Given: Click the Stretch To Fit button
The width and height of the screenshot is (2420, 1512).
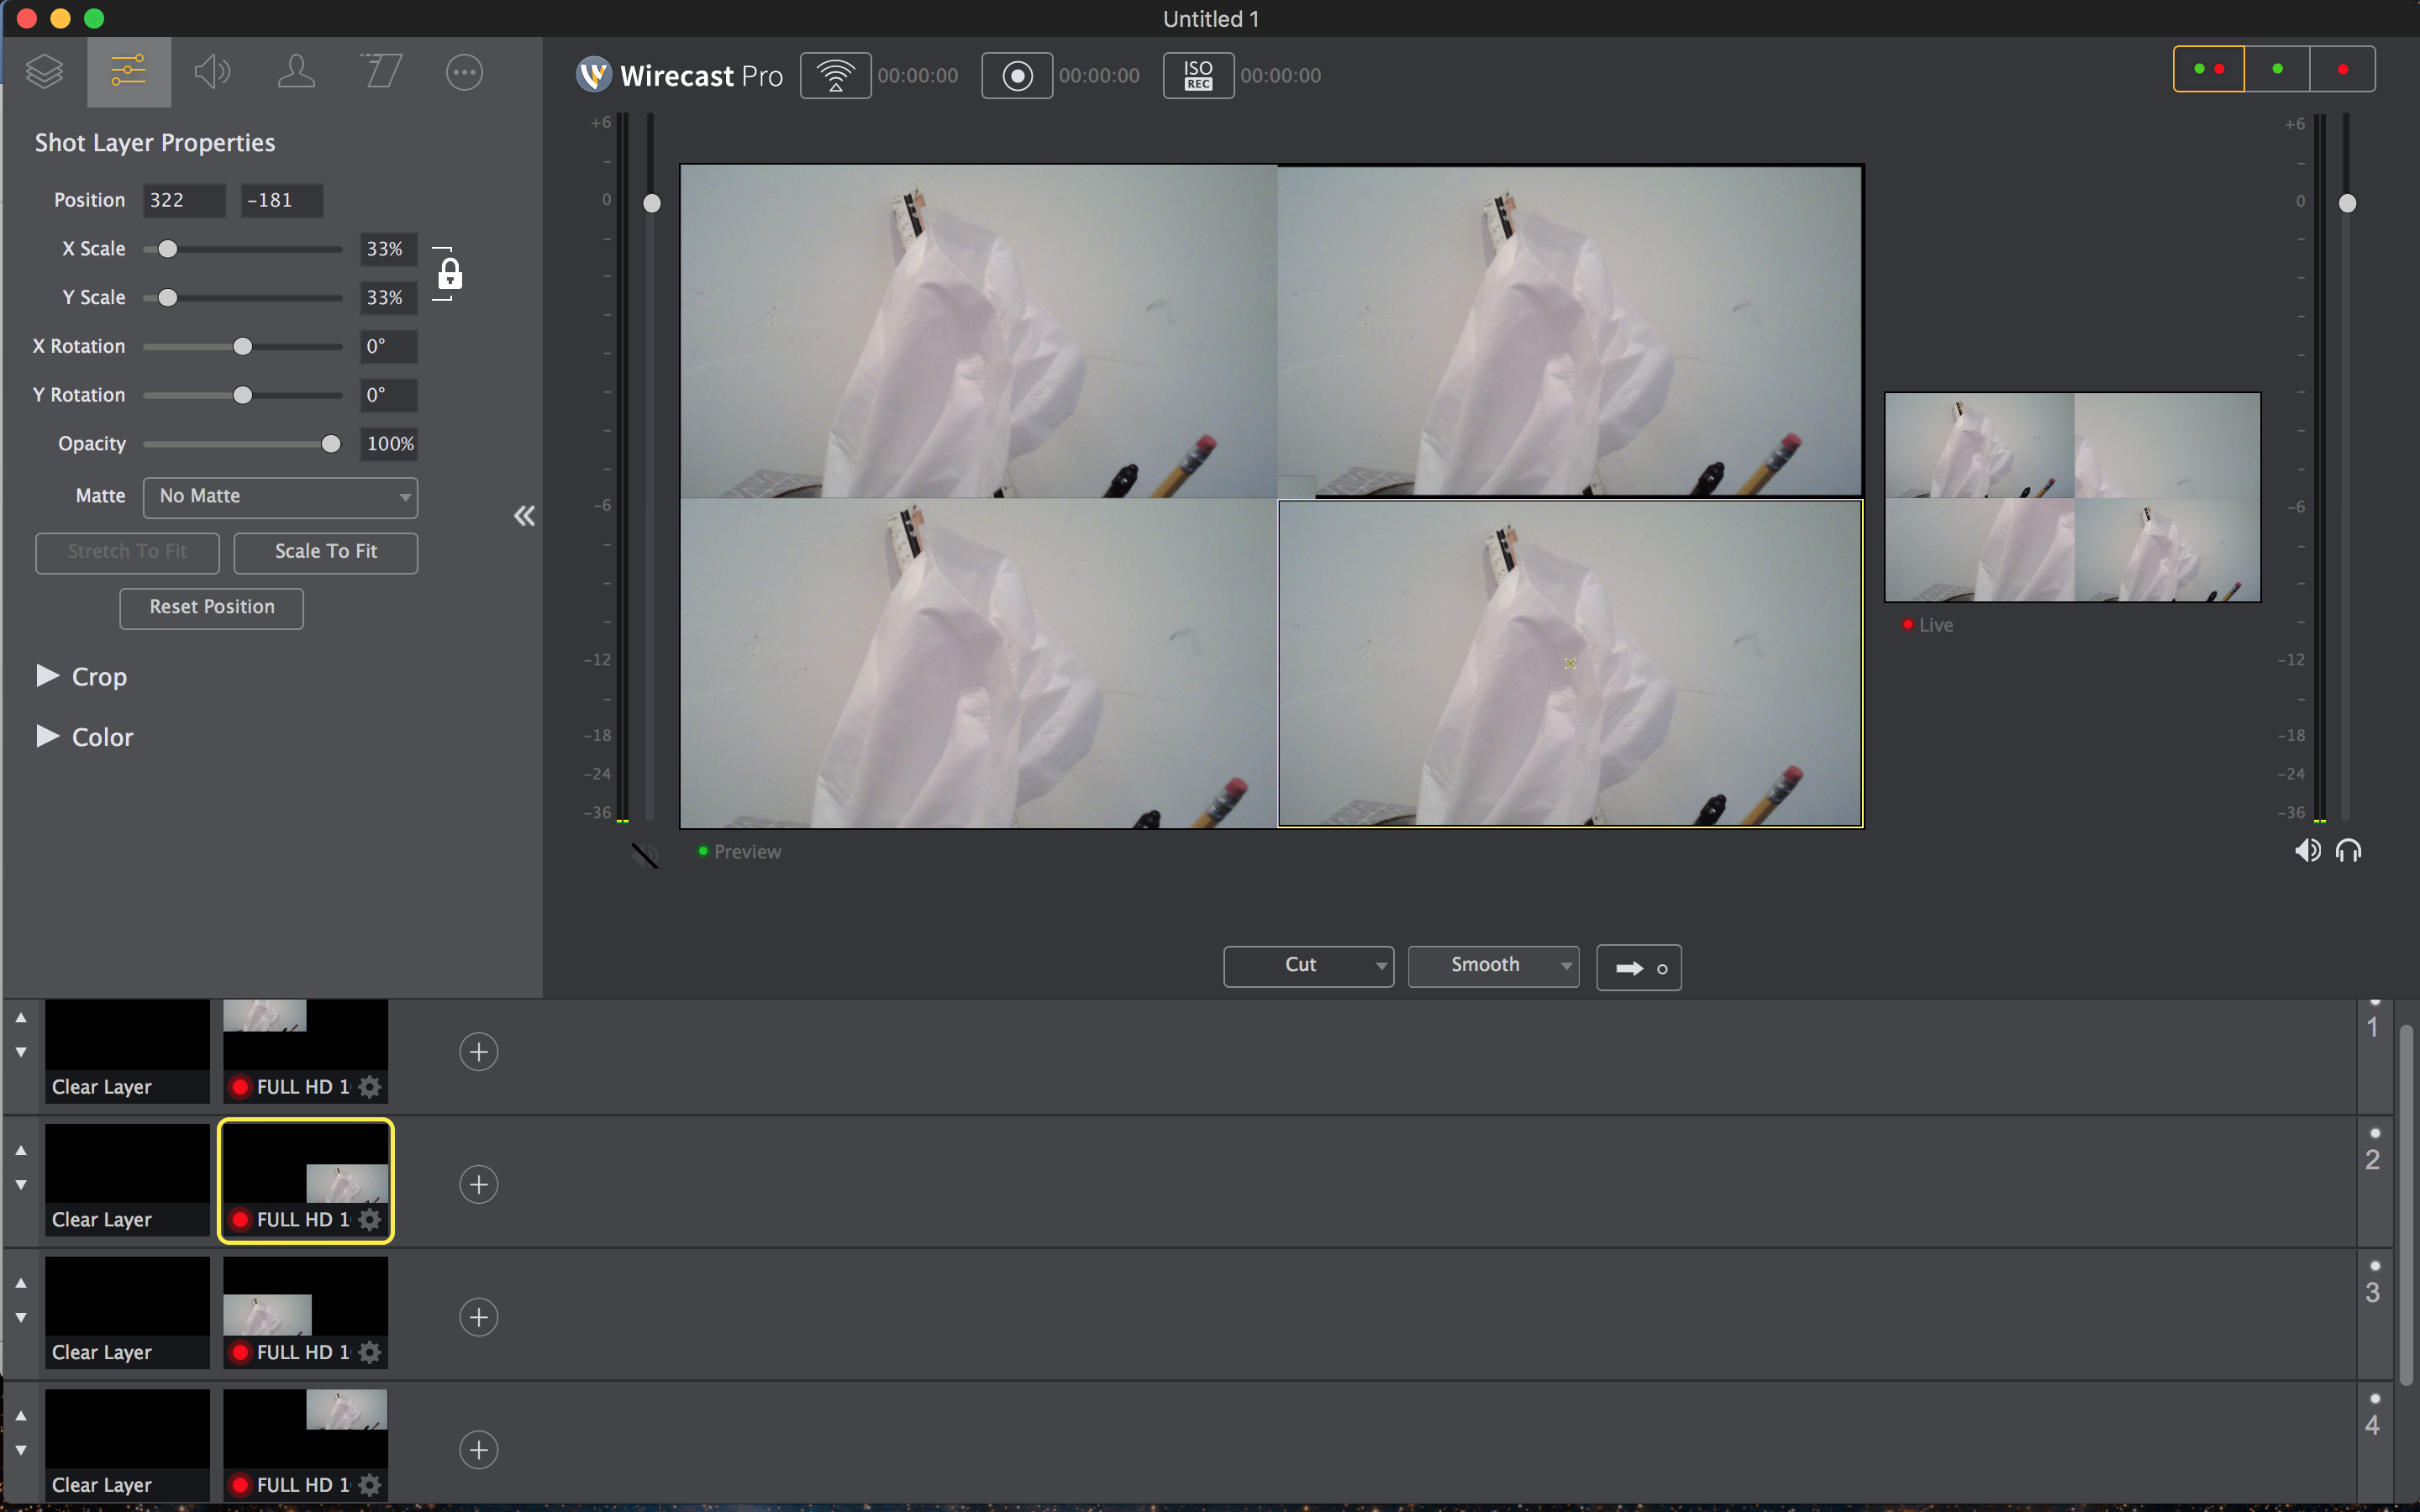Looking at the screenshot, I should coord(125,550).
